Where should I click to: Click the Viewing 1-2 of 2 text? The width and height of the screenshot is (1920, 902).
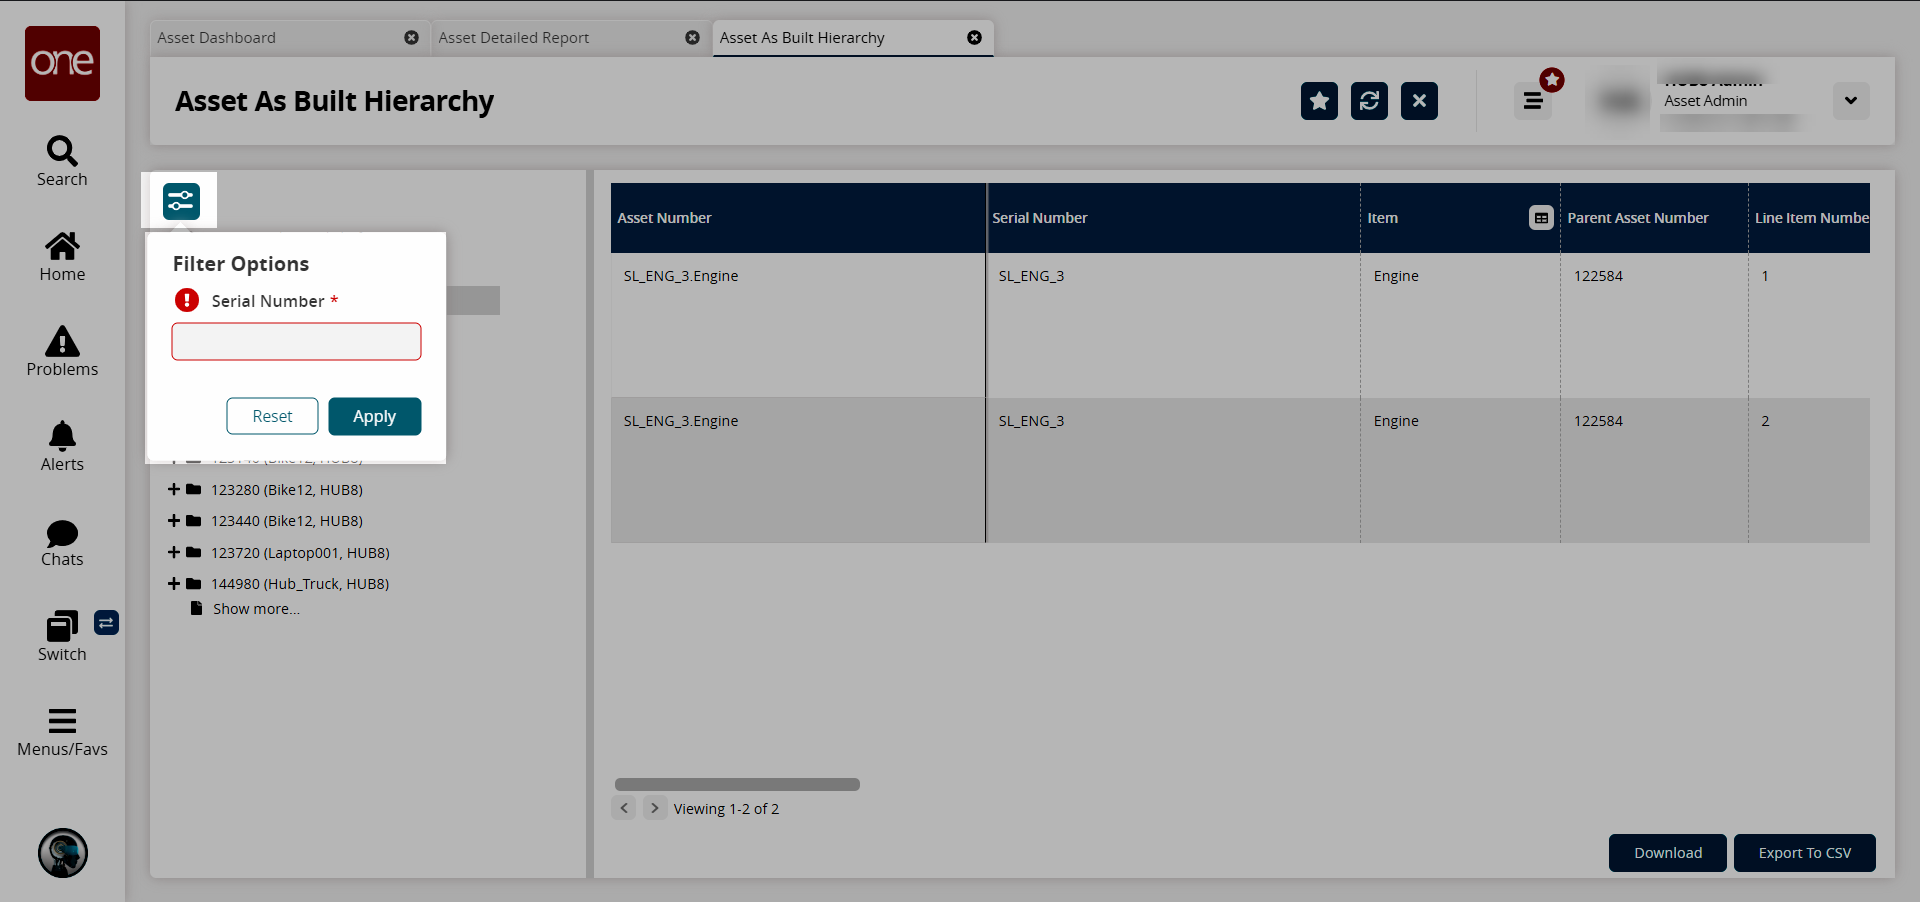point(726,809)
